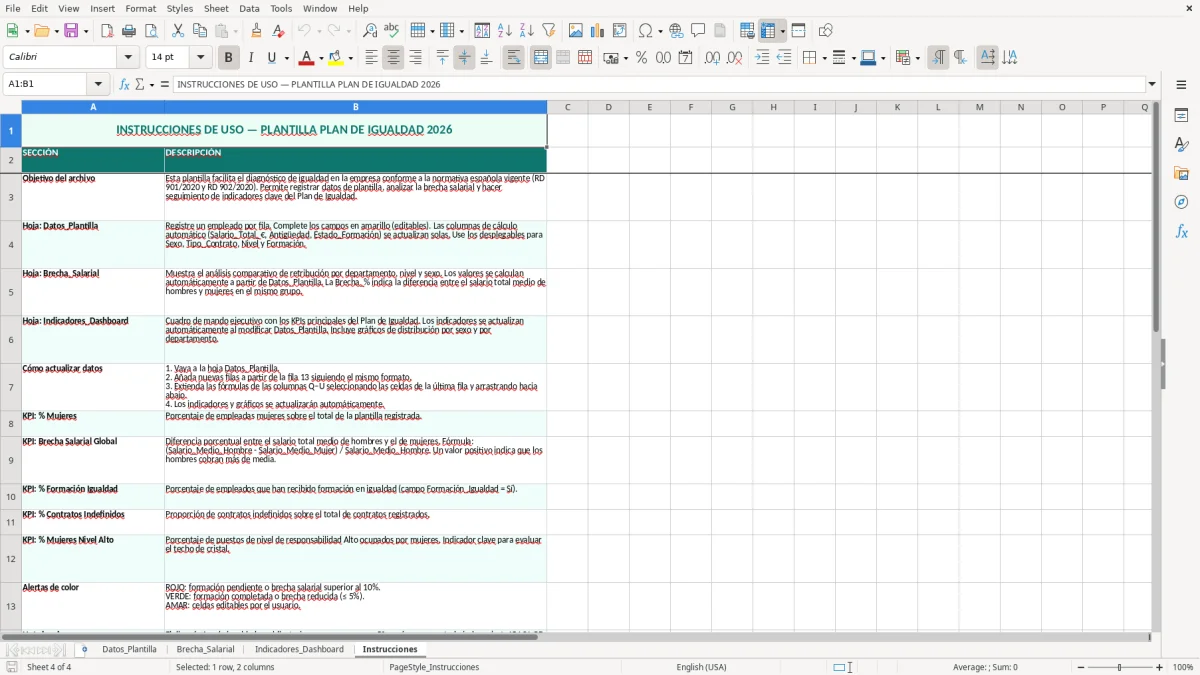Toggle Italic formatting
Image resolution: width=1200 pixels, height=675 pixels.
tap(250, 58)
